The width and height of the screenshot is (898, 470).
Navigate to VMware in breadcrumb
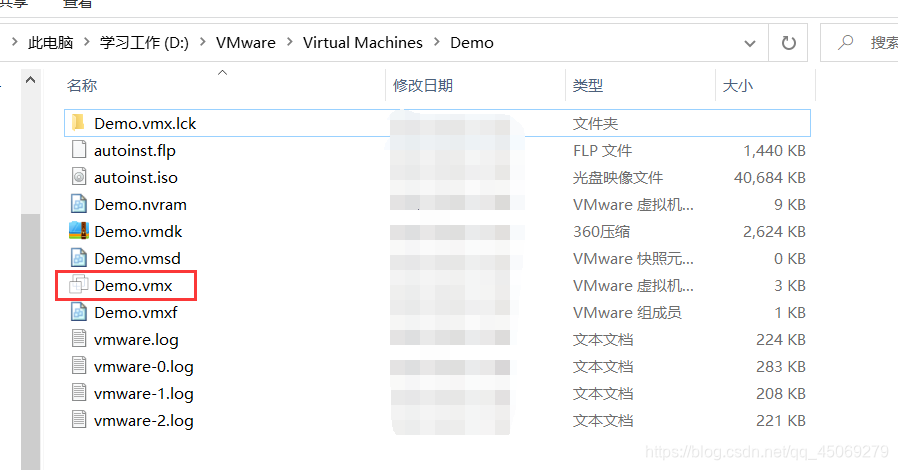[246, 43]
